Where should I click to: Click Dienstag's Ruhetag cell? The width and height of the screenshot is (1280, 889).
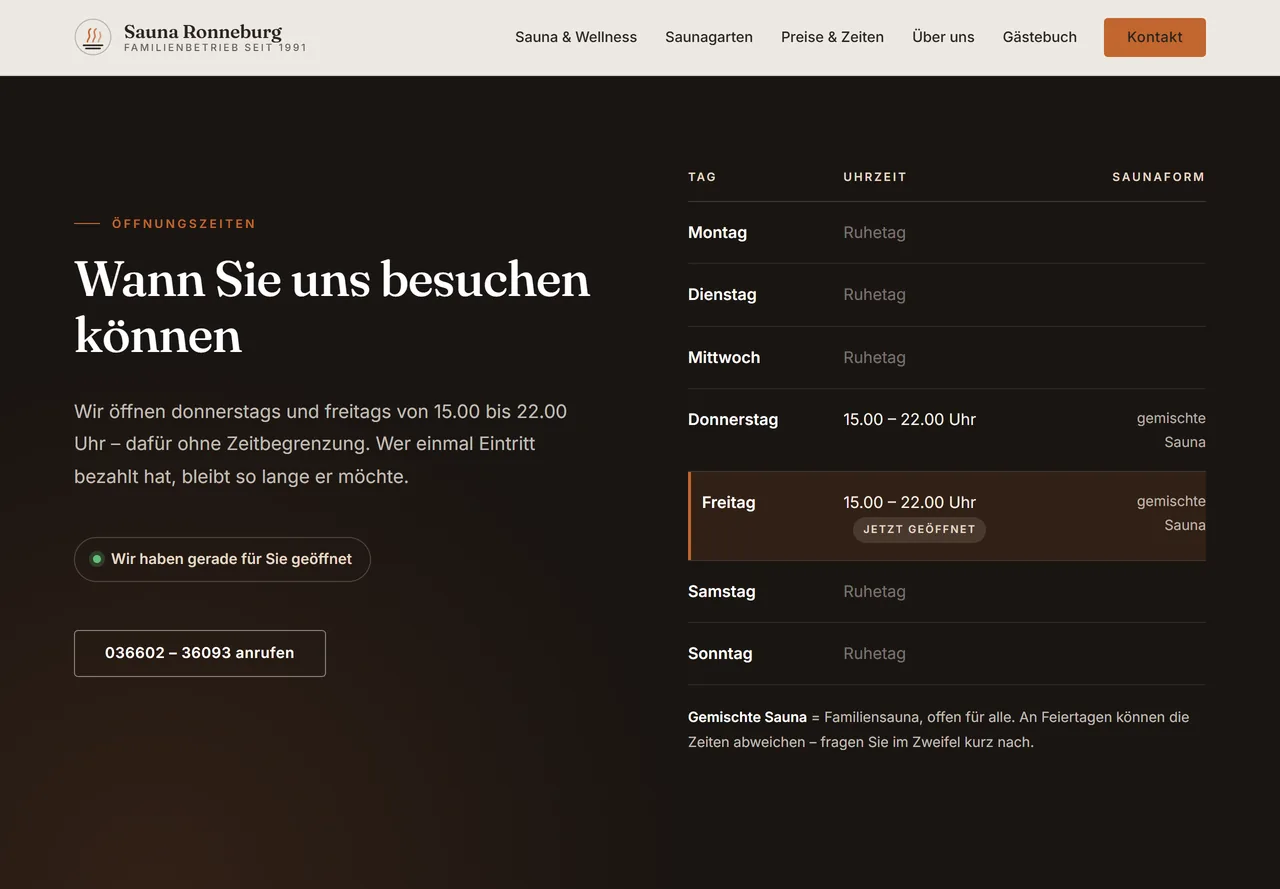(x=874, y=294)
